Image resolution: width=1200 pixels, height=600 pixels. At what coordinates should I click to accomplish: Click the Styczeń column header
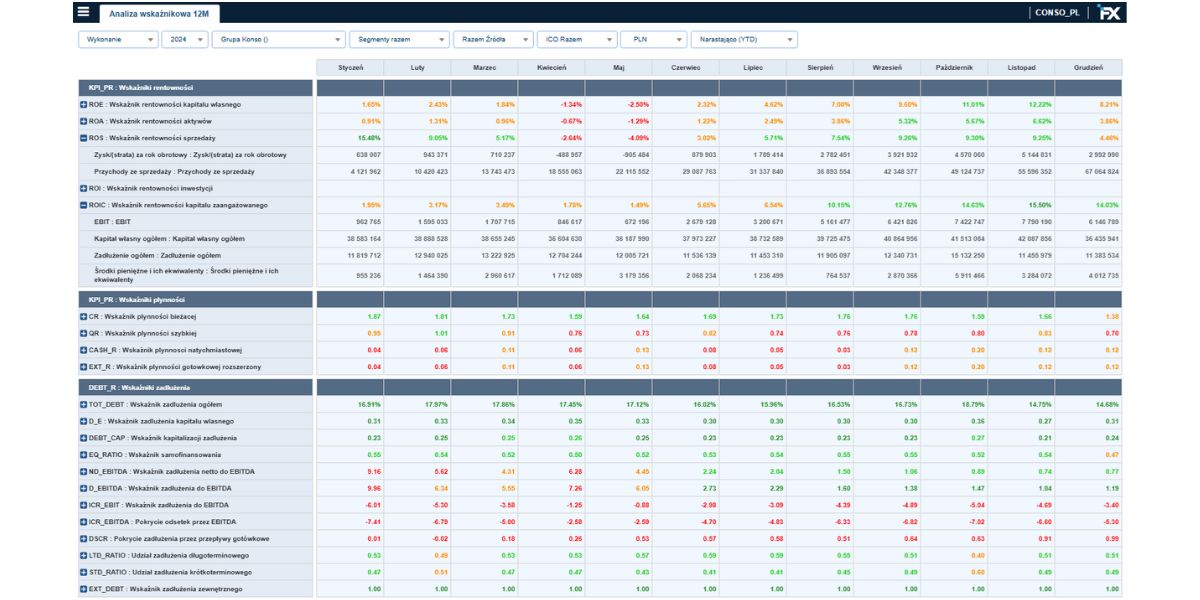350,67
